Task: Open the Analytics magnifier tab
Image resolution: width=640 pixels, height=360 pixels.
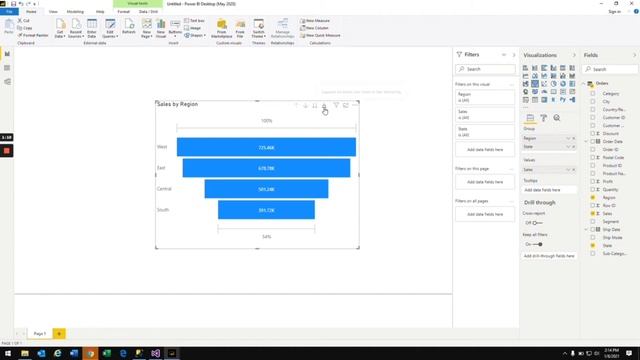Action: click(557, 118)
